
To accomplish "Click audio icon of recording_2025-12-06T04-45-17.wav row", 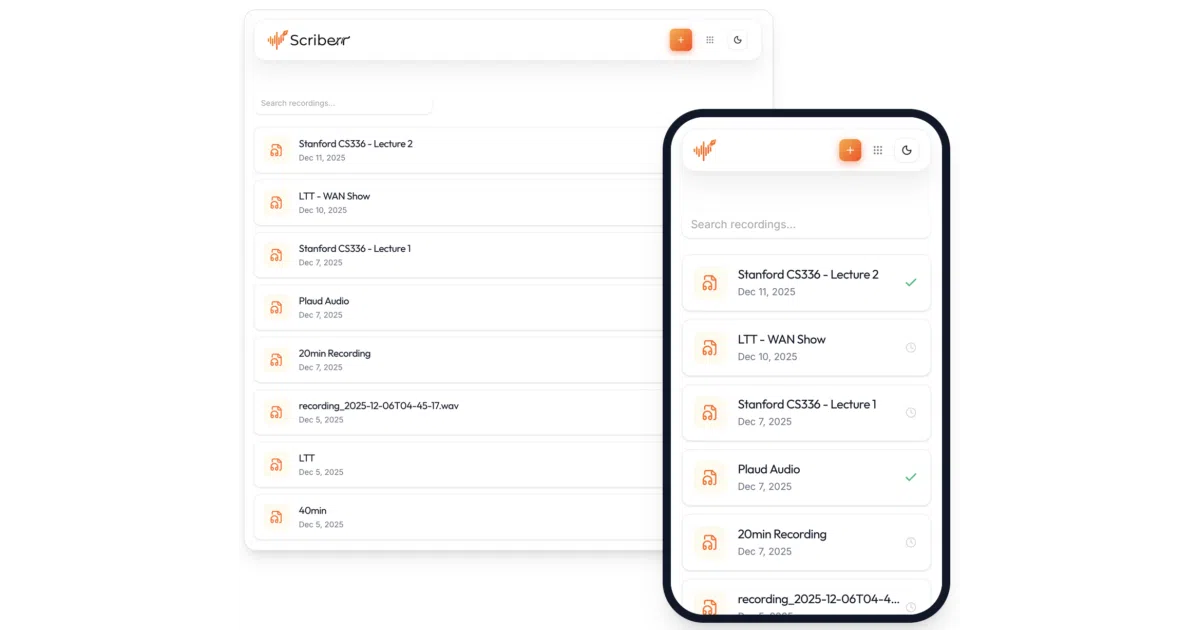I will tap(276, 412).
